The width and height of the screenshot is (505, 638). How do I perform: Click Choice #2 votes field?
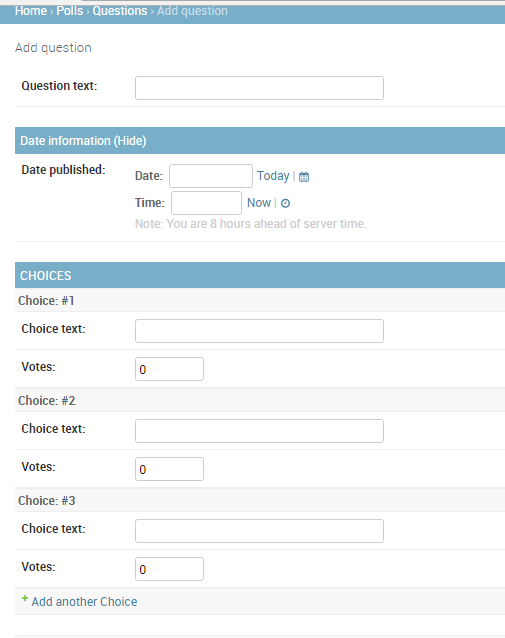[x=169, y=469]
